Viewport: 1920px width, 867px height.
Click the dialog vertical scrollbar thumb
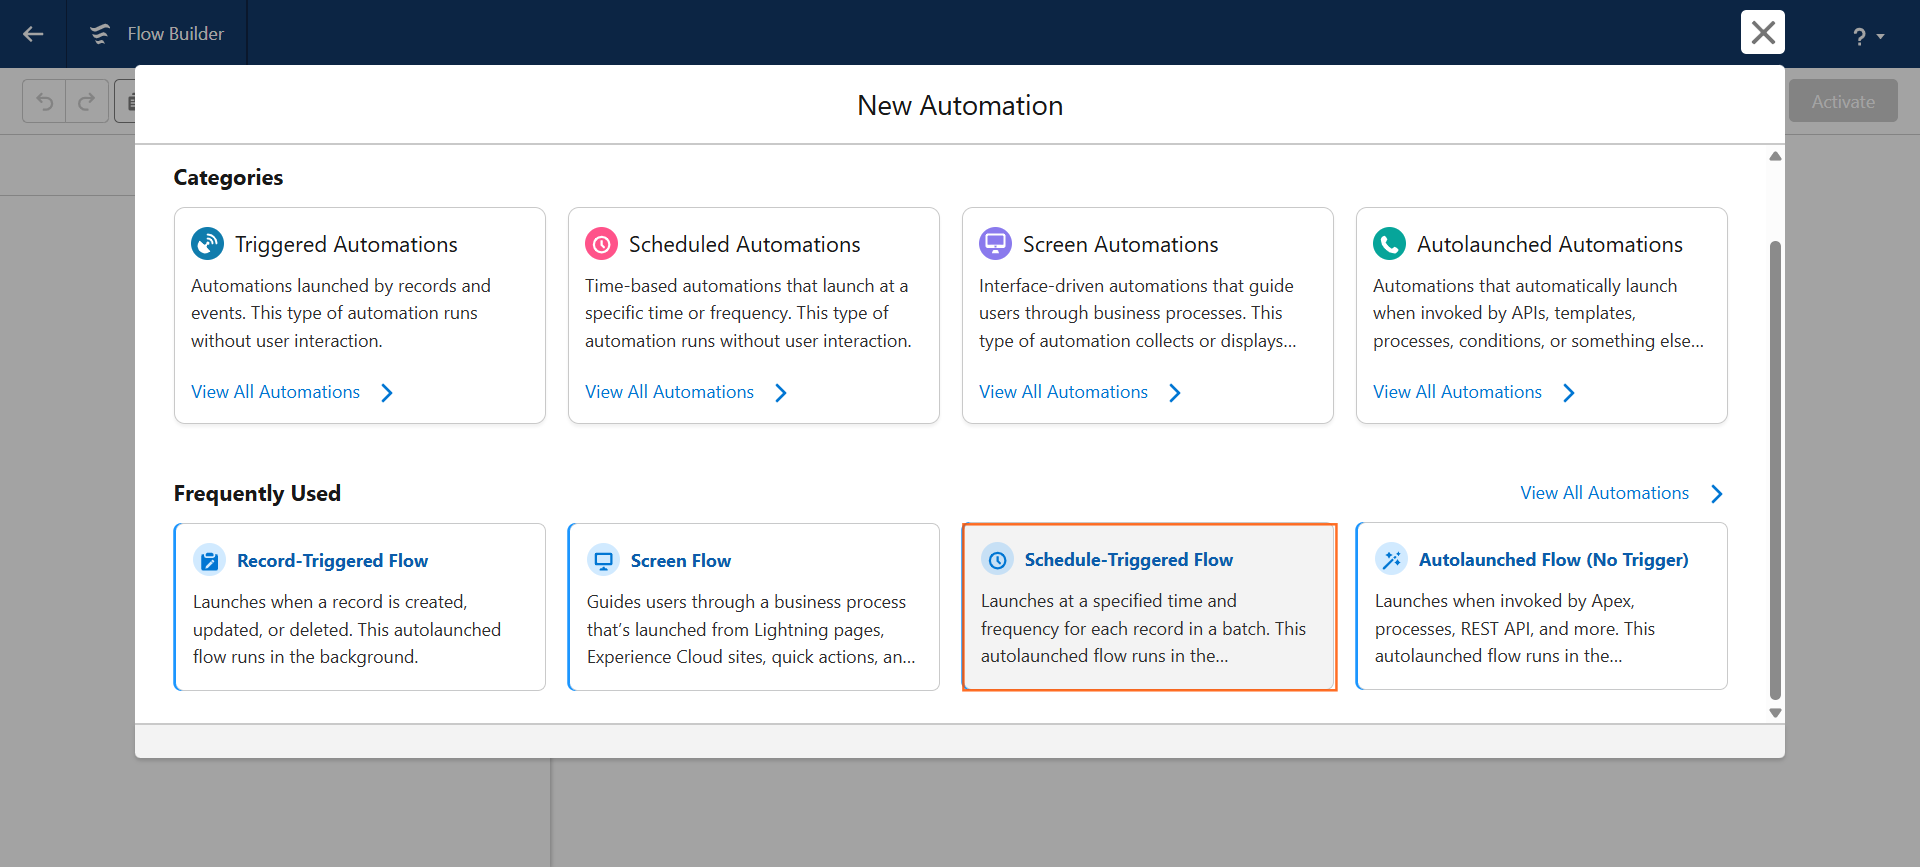[1775, 470]
